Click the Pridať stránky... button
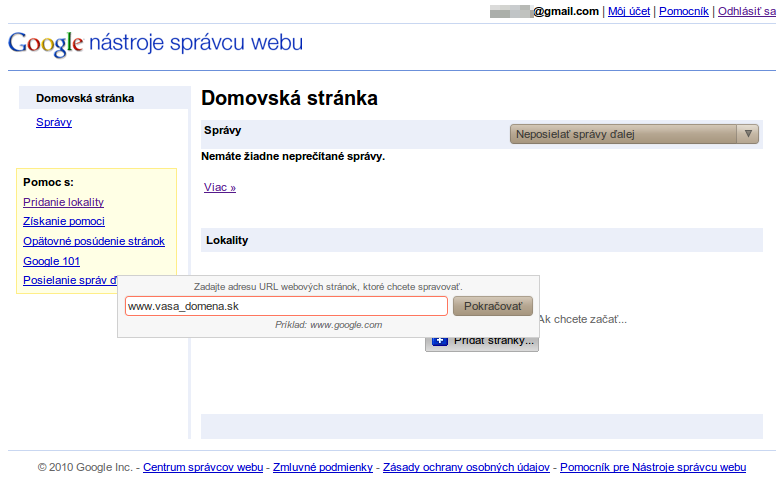This screenshot has width=784, height=477. (482, 343)
